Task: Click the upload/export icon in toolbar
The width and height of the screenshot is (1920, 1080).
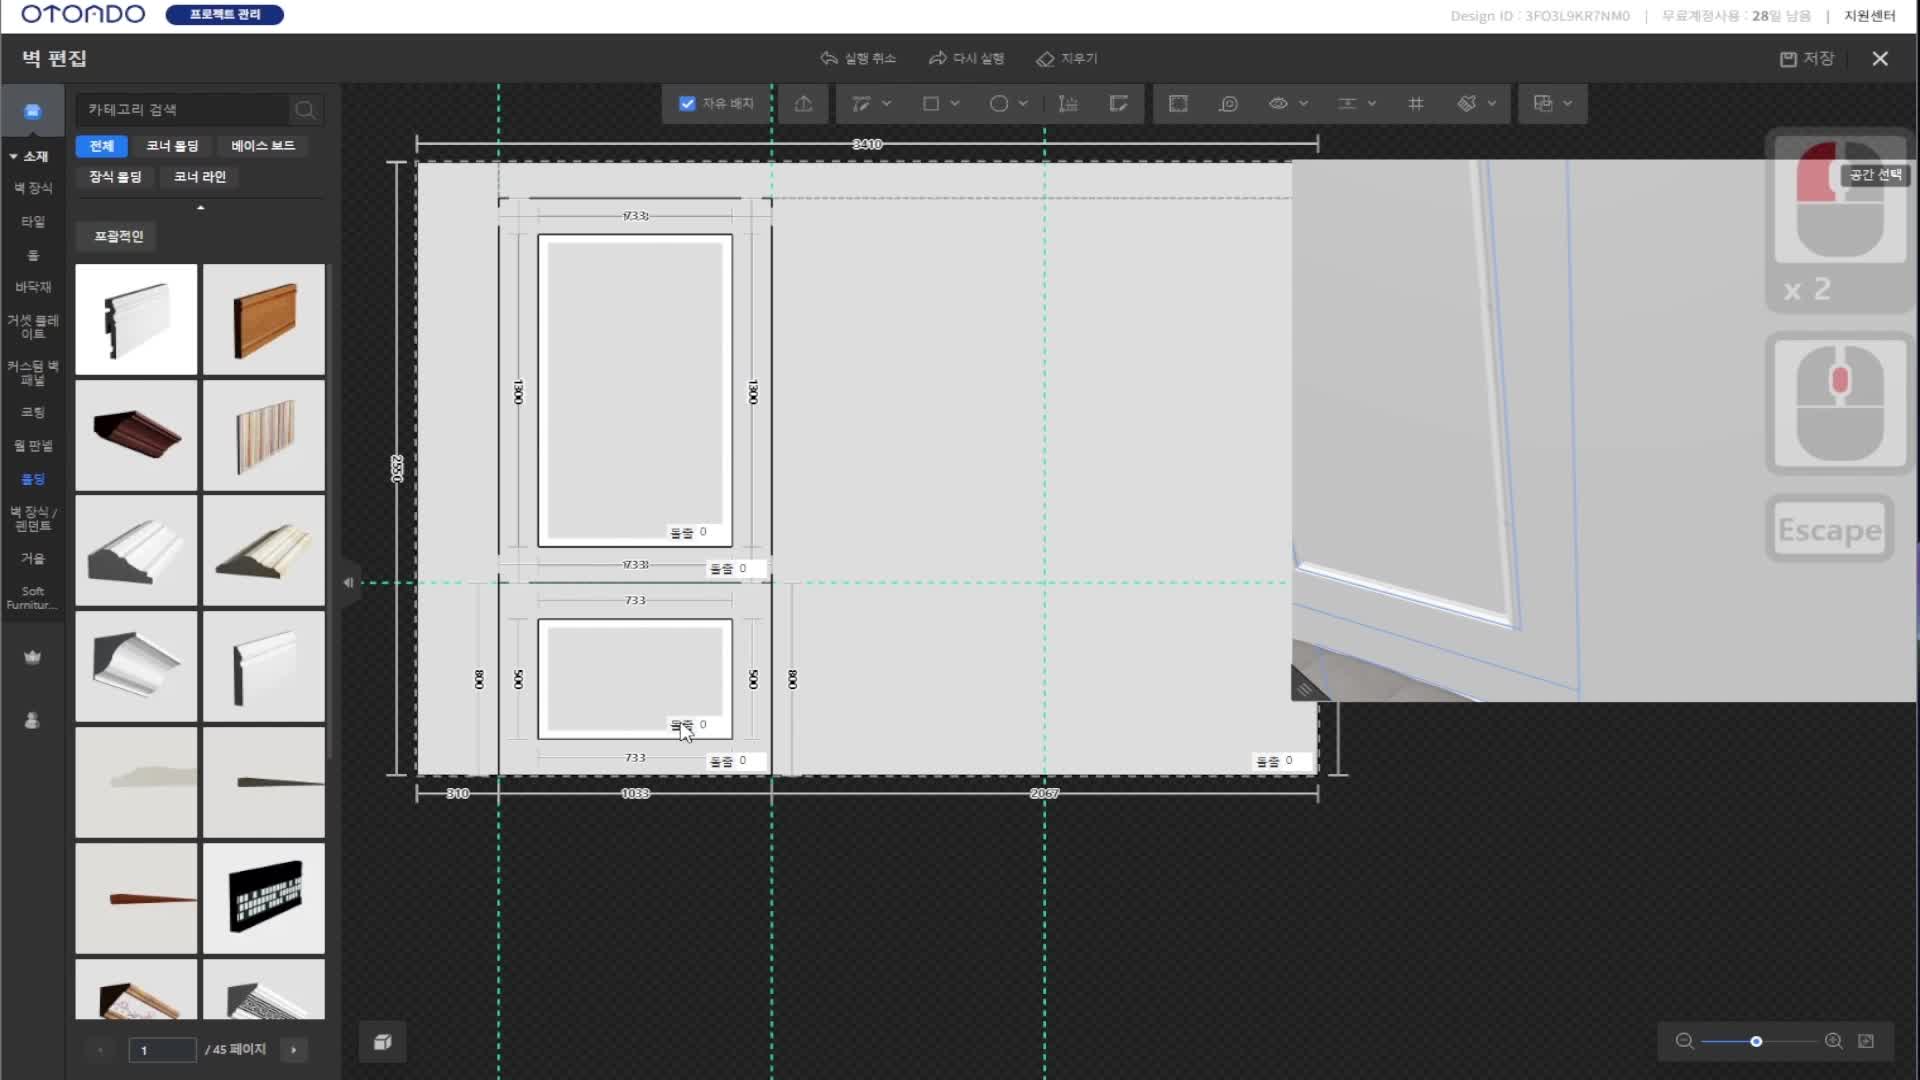Action: 803,103
